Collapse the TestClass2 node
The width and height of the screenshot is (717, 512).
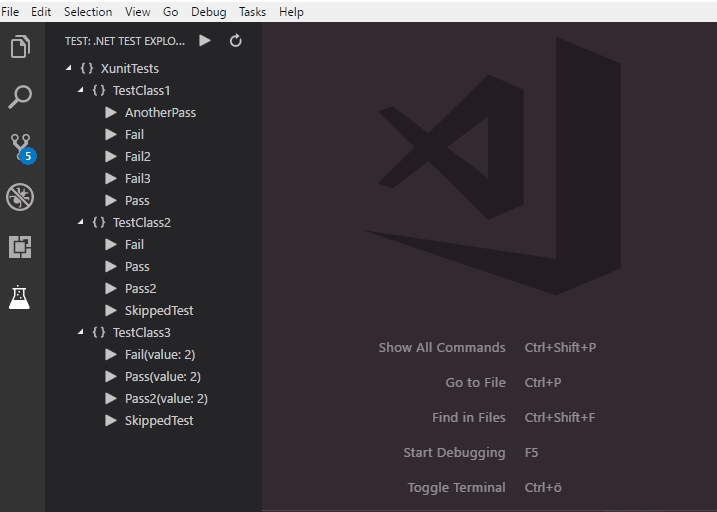[x=81, y=223]
